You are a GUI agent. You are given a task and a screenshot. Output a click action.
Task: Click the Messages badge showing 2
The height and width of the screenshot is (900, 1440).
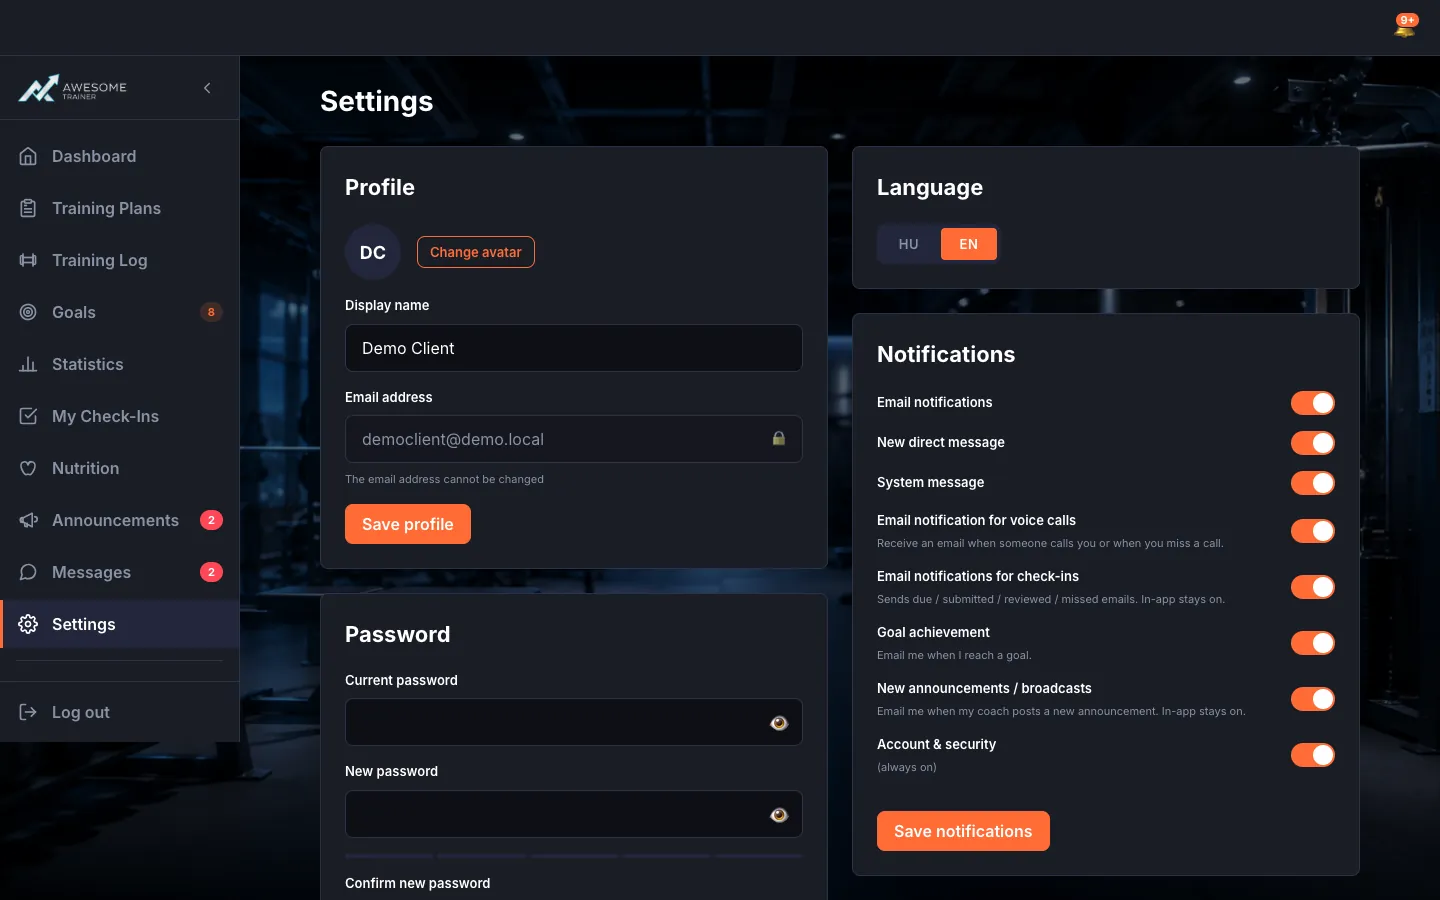tap(211, 572)
